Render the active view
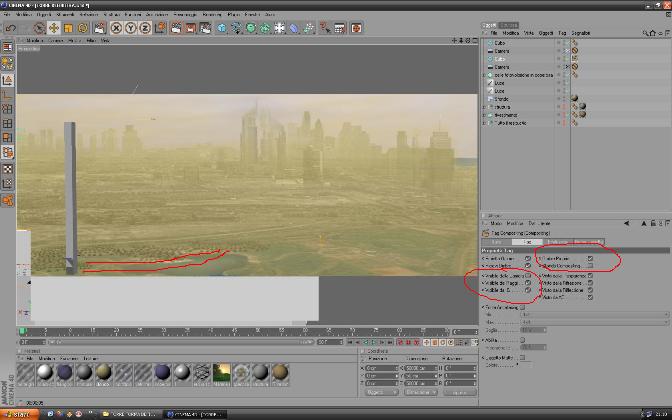 (176, 28)
